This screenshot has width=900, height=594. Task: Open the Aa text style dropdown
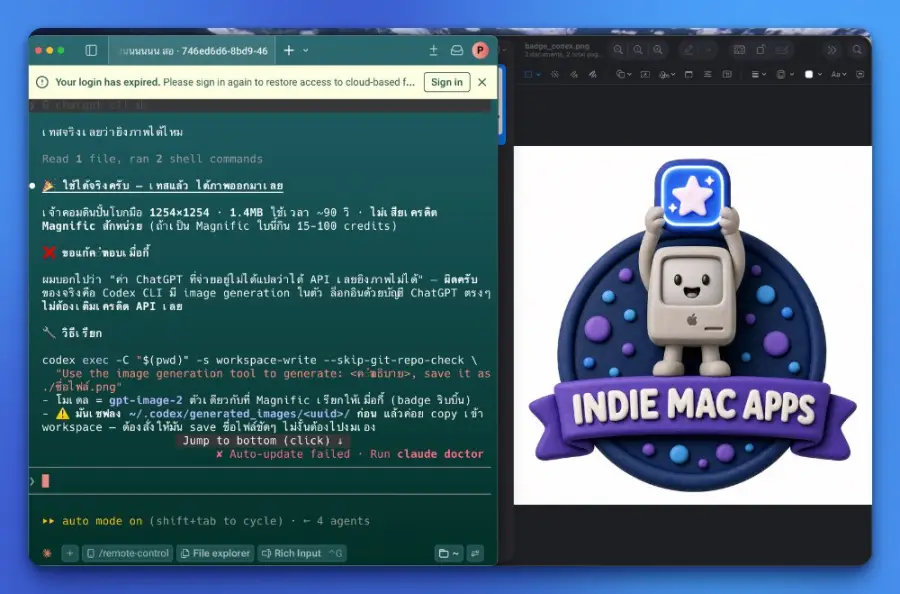pos(839,74)
